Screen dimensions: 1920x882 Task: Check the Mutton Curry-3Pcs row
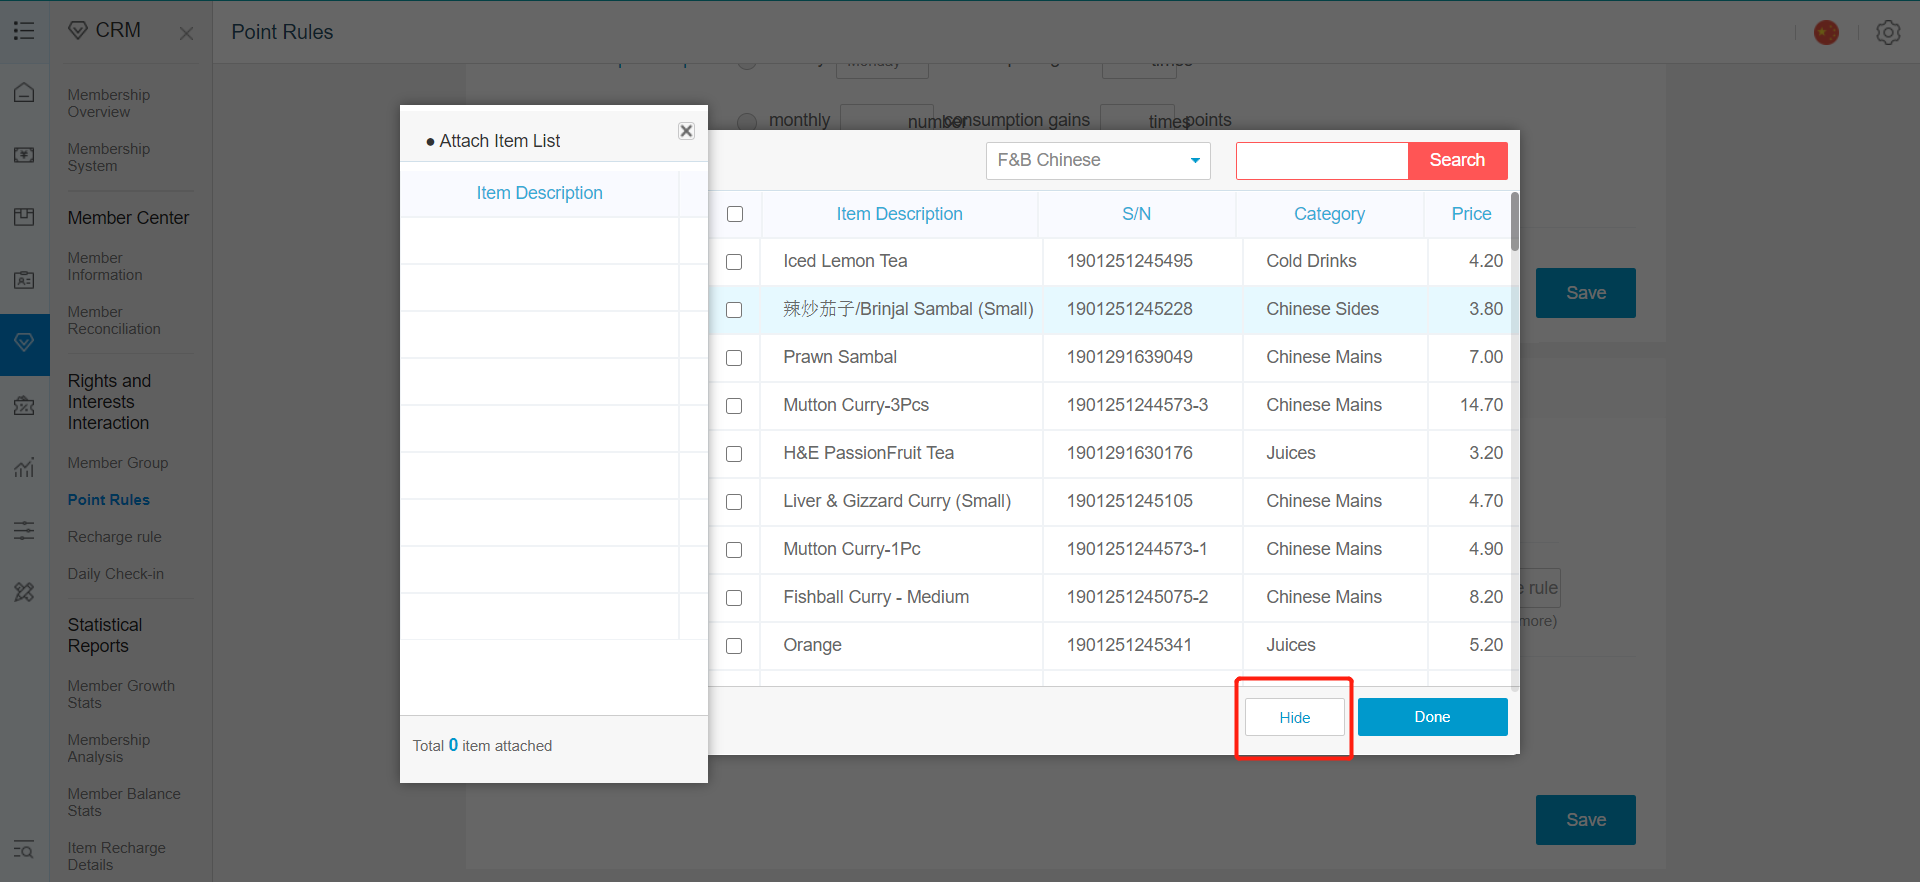[x=734, y=406]
